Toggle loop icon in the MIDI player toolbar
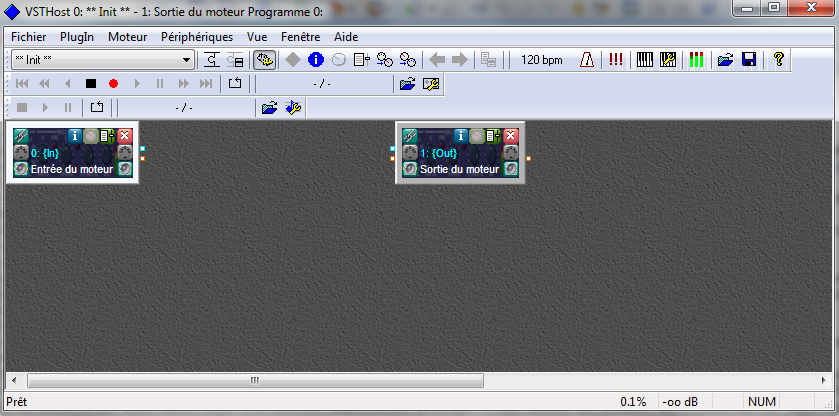This screenshot has width=839, height=416. pos(235,84)
